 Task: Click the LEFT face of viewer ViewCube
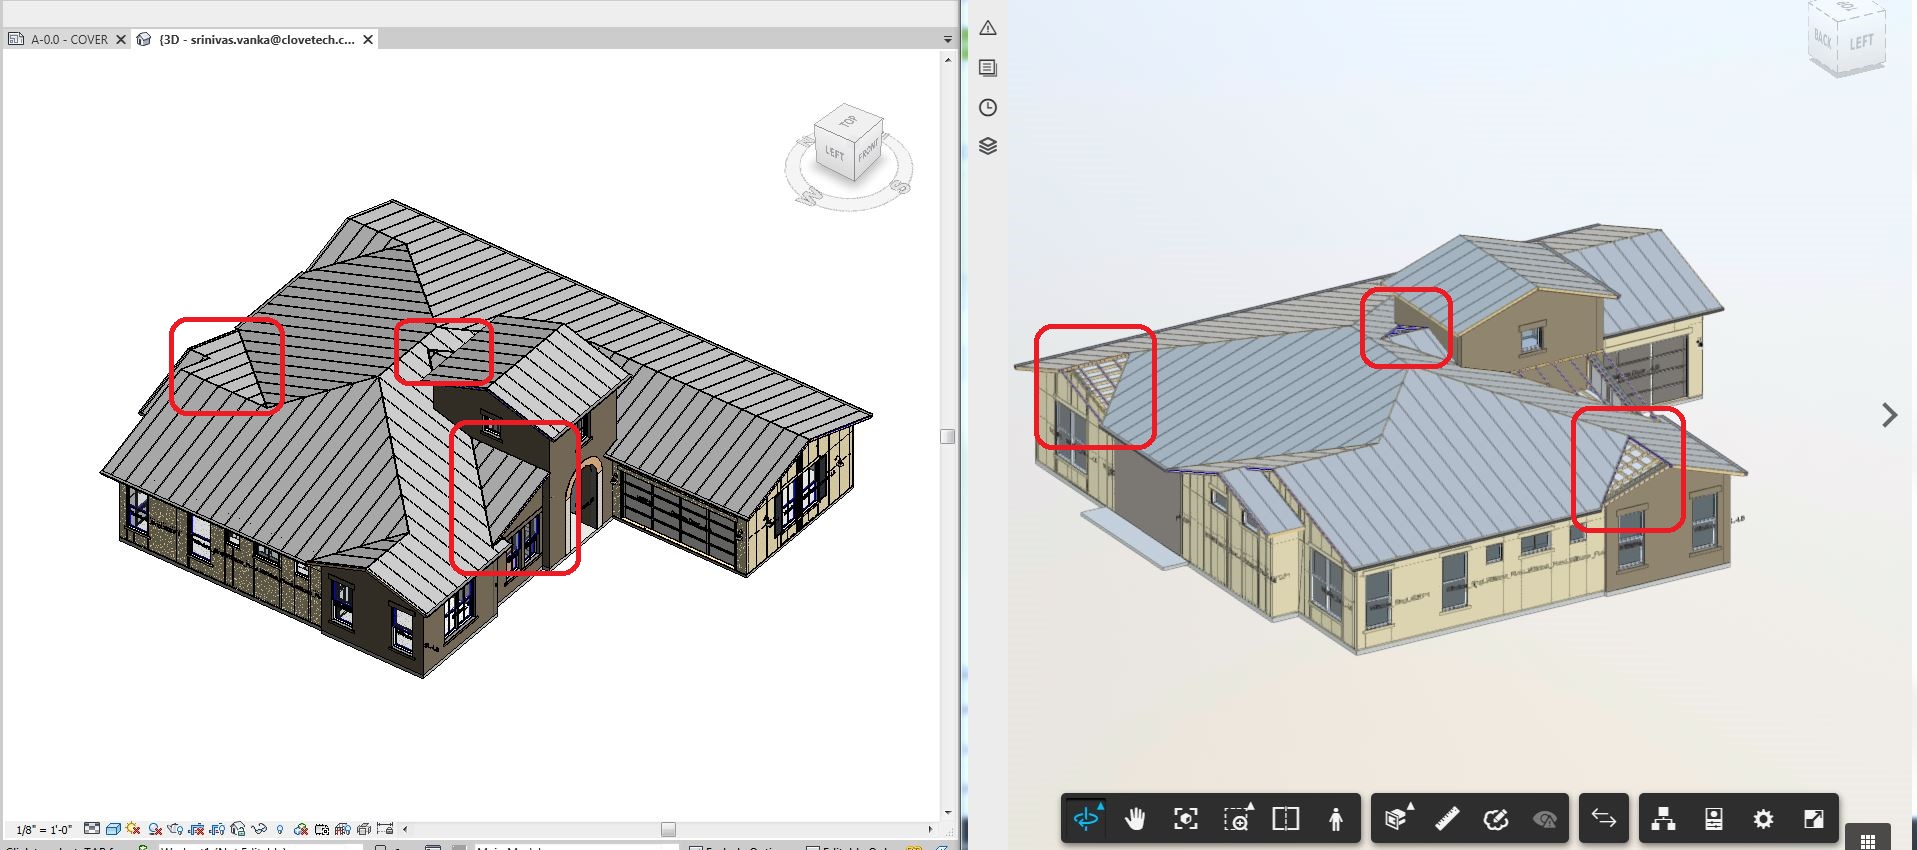(x=1861, y=43)
